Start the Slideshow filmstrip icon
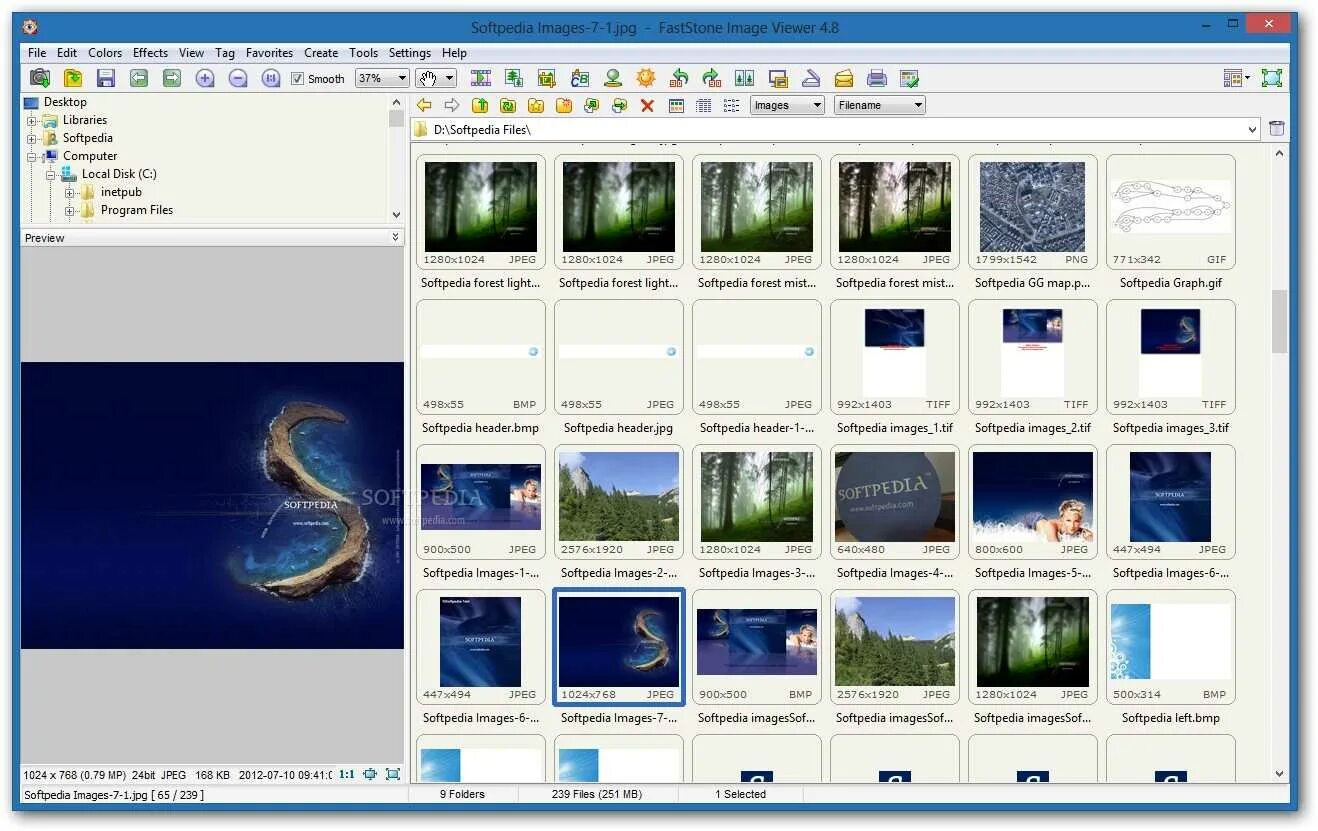Viewport: 1318px width, 831px height. [x=481, y=78]
